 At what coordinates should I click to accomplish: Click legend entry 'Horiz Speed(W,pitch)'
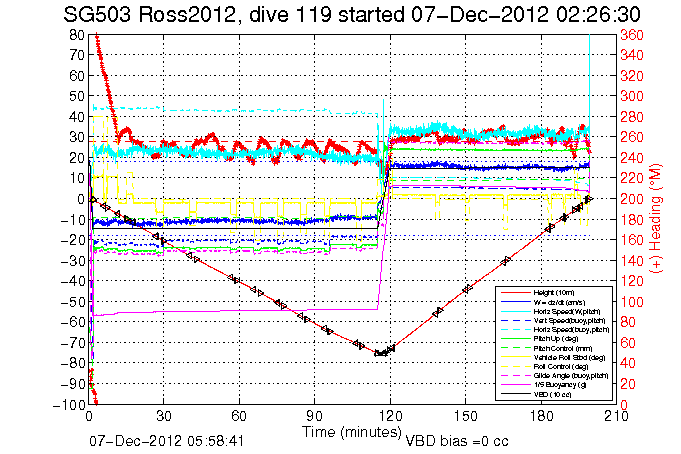click(567, 312)
